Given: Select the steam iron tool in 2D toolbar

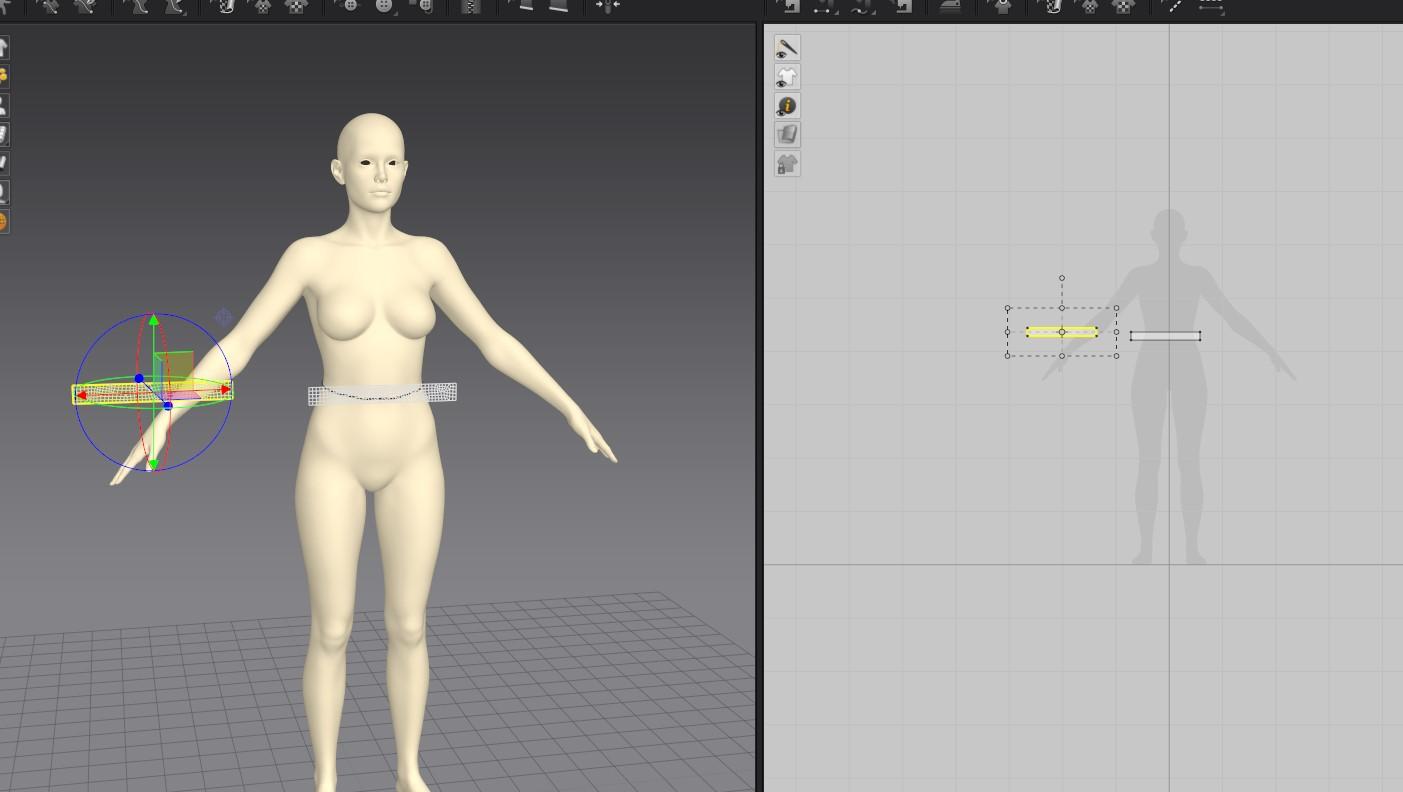Looking at the screenshot, I should (949, 6).
